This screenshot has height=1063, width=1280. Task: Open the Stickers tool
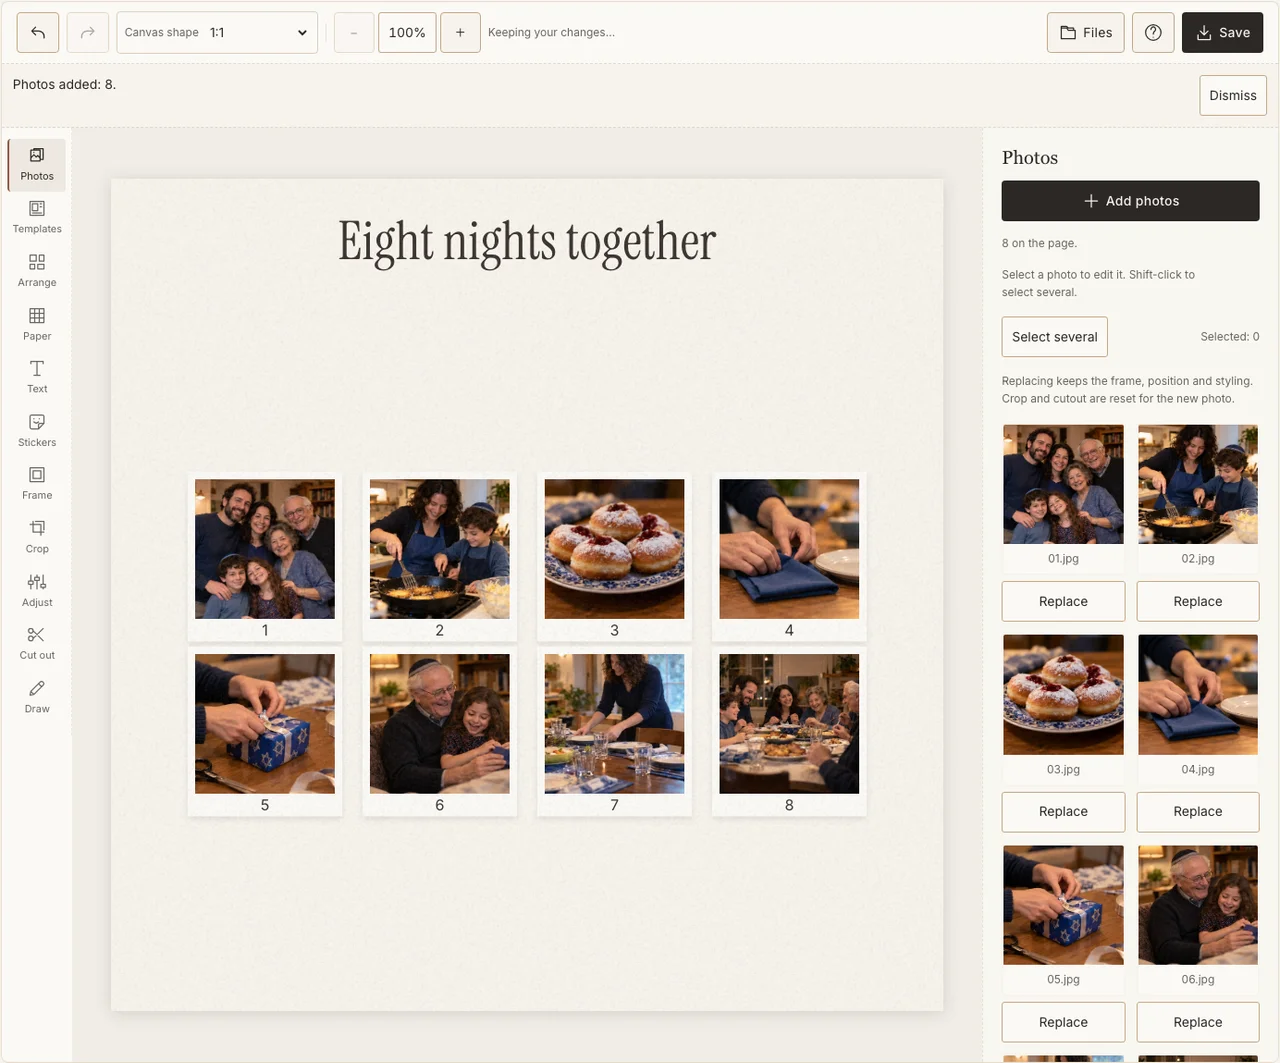(37, 431)
